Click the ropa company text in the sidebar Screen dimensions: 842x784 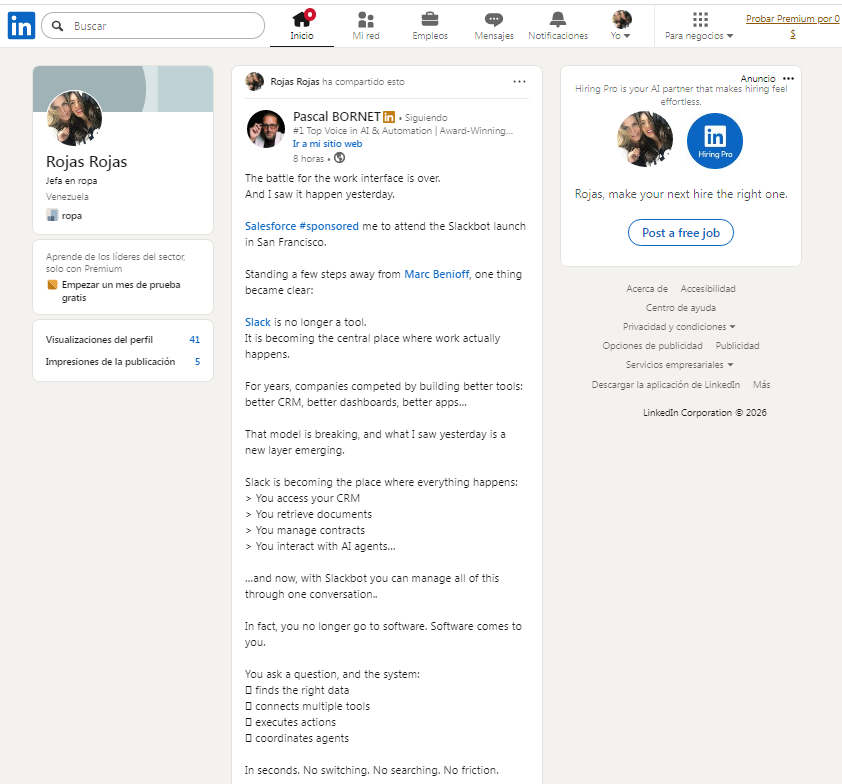pyautogui.click(x=71, y=215)
